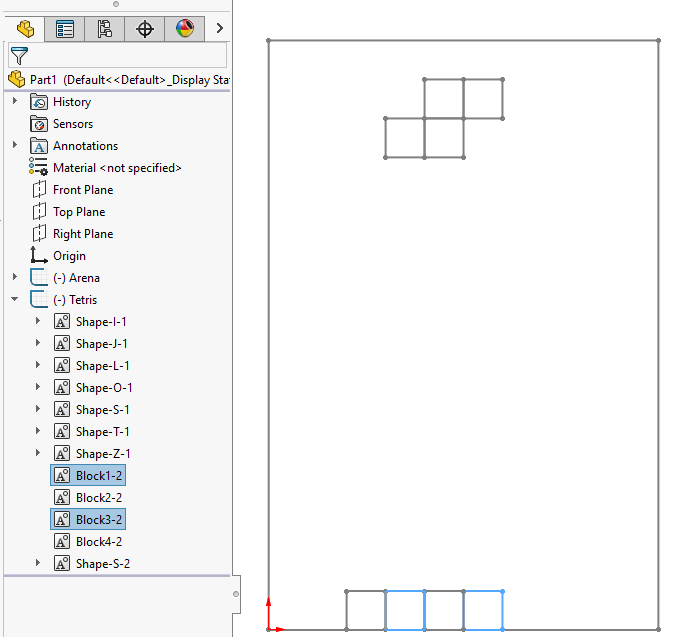Open the ConfigurationManager tab
The image size is (679, 637).
(x=105, y=29)
